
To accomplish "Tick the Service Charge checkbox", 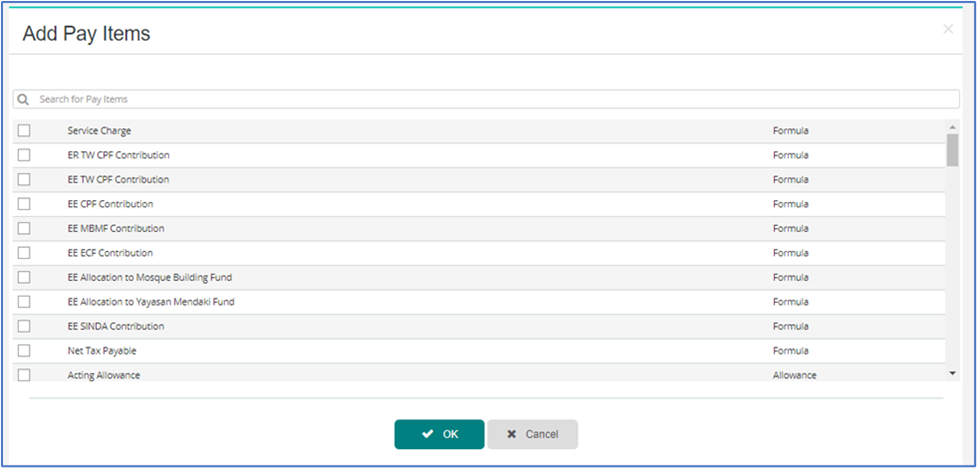I will point(24,131).
